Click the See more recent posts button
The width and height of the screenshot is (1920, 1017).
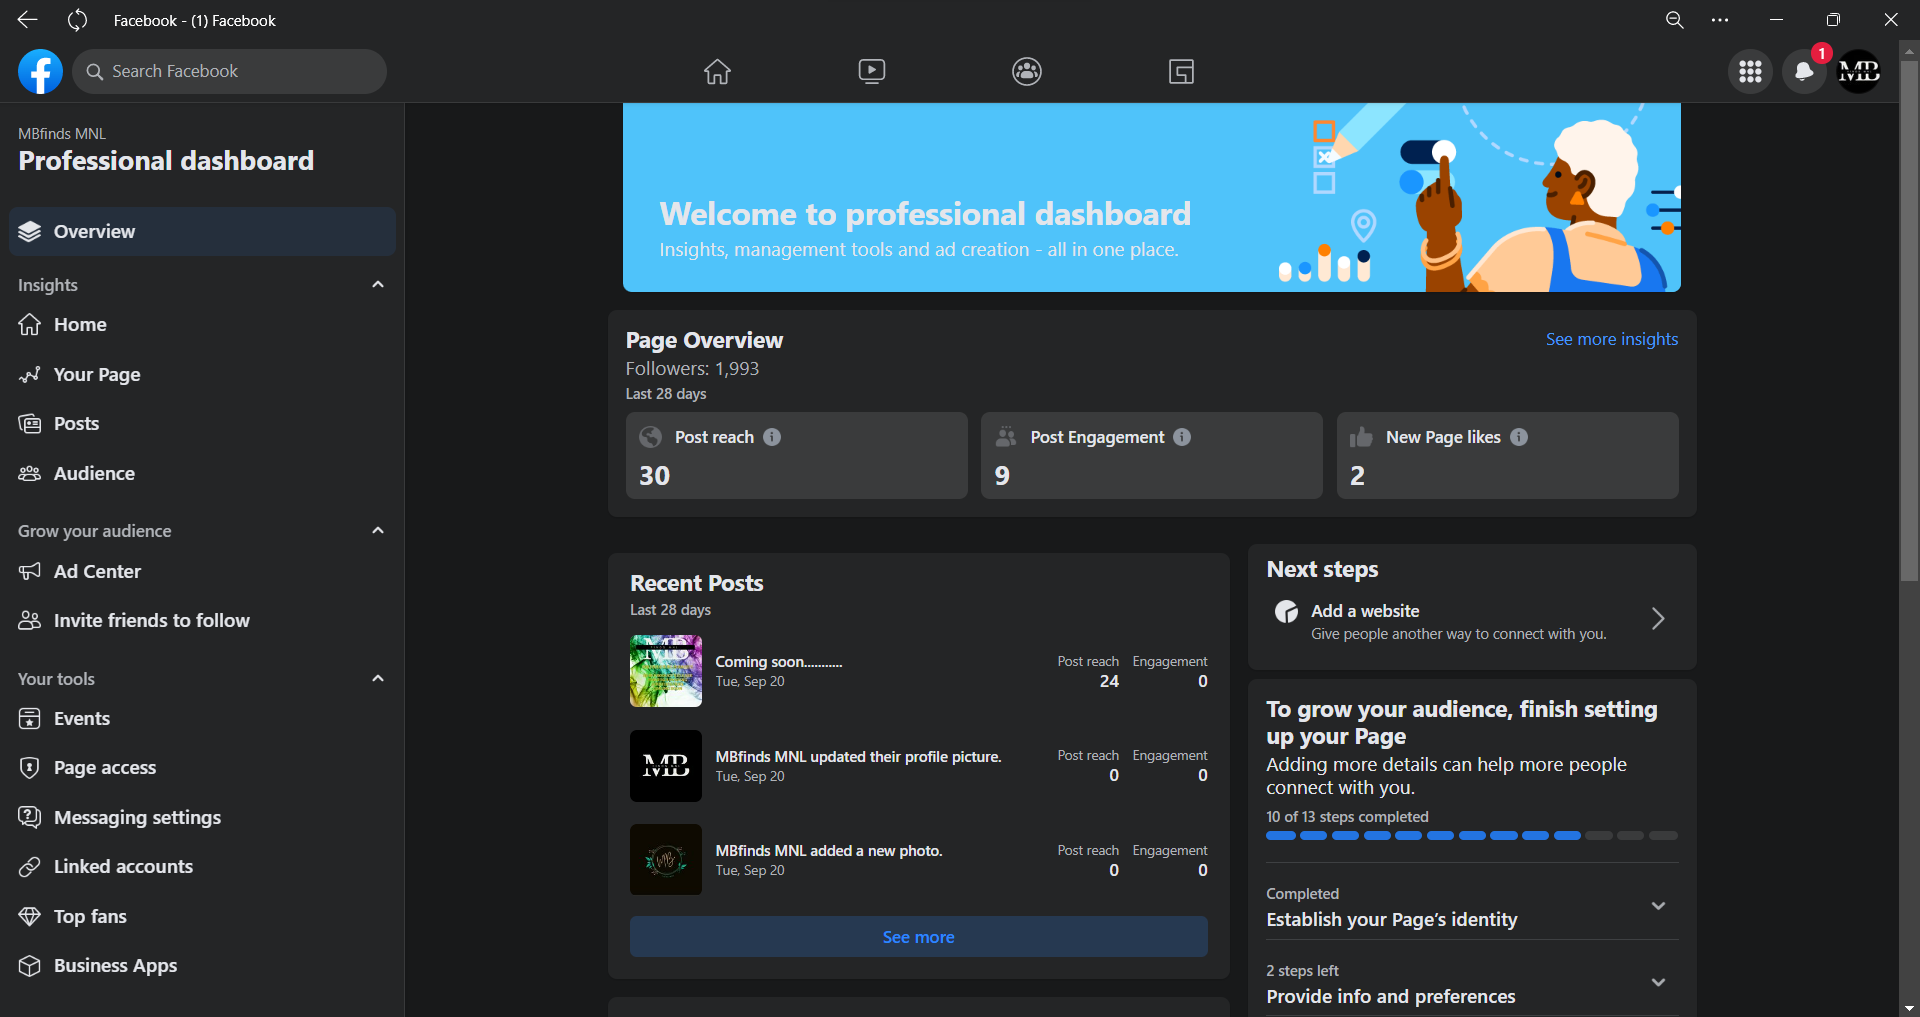click(918, 937)
